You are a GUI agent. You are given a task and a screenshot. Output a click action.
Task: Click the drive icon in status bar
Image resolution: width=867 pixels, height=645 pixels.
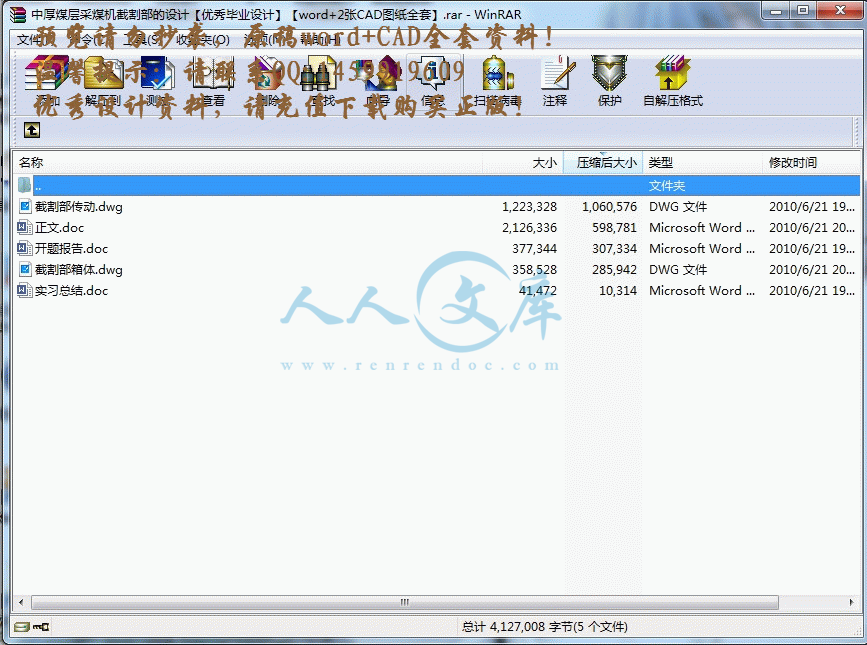point(22,627)
